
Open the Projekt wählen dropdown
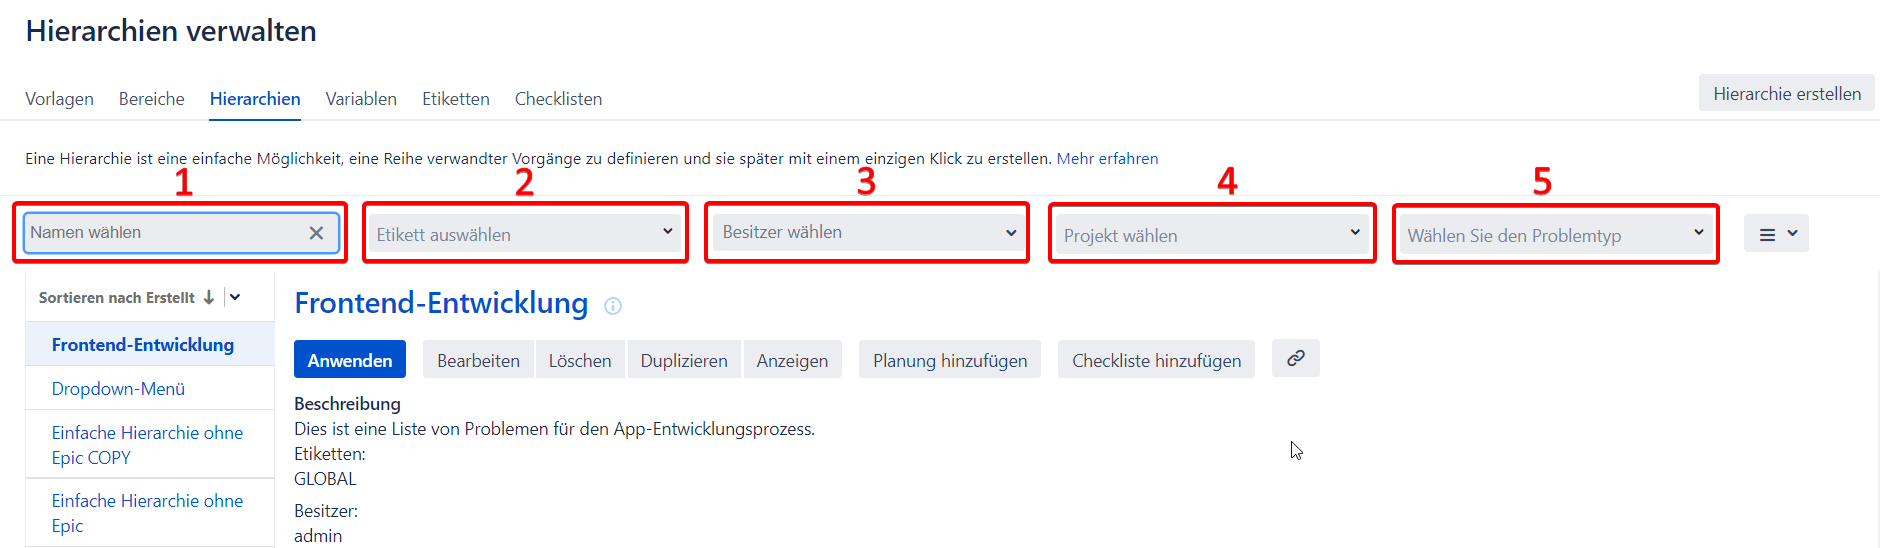coord(1212,235)
